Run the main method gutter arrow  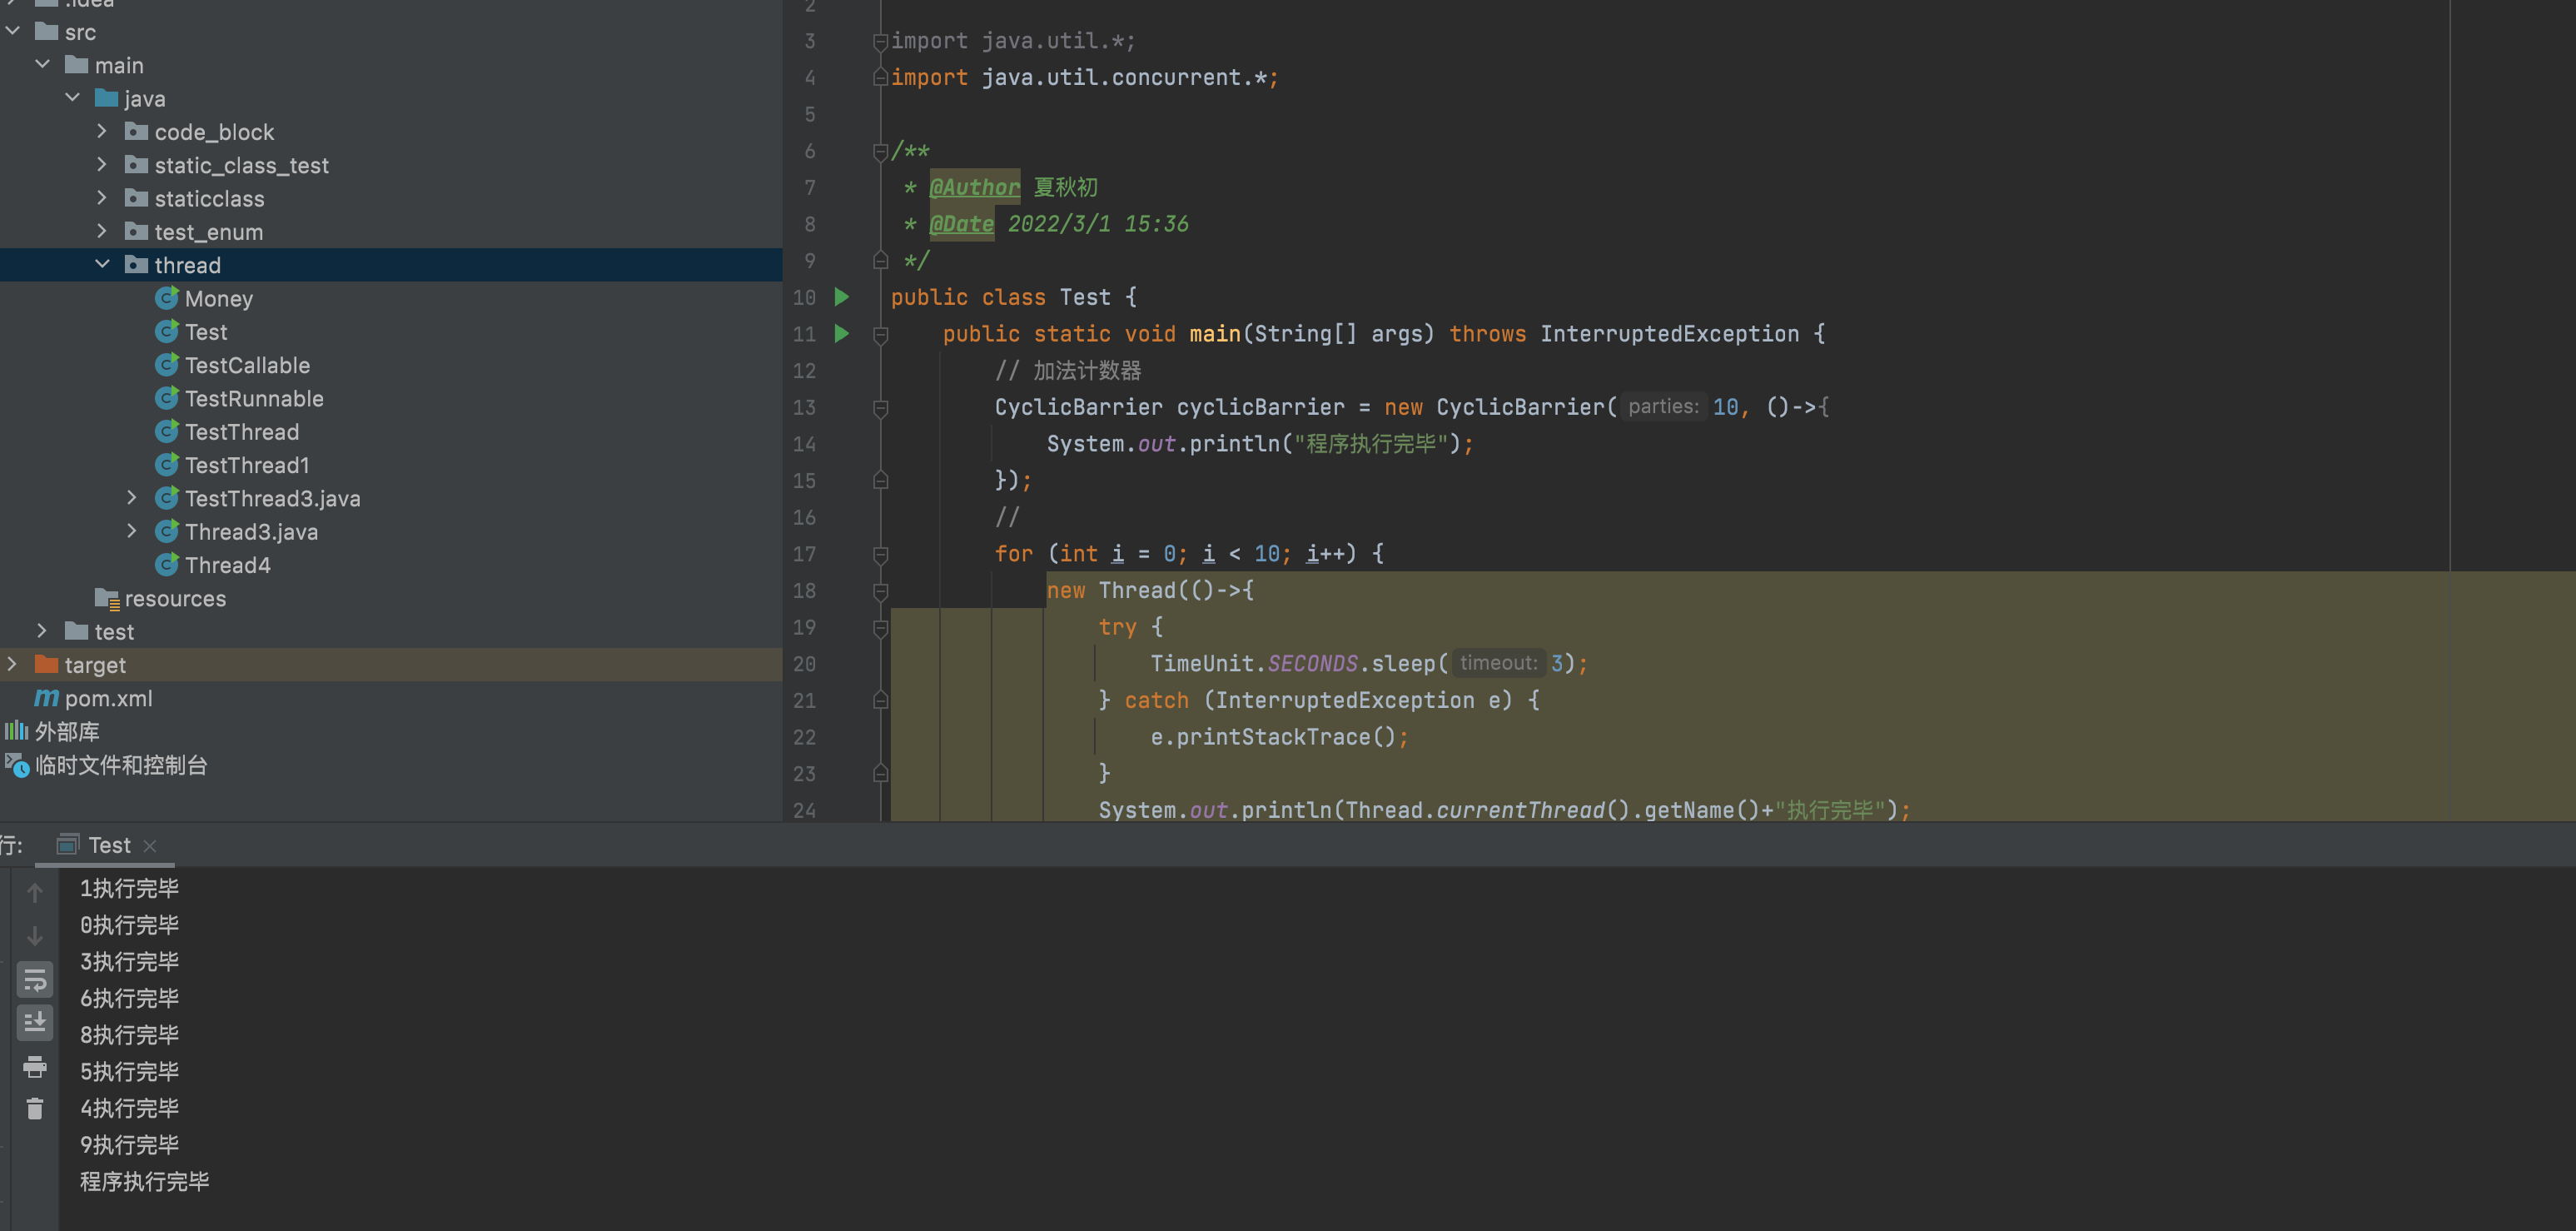point(841,334)
